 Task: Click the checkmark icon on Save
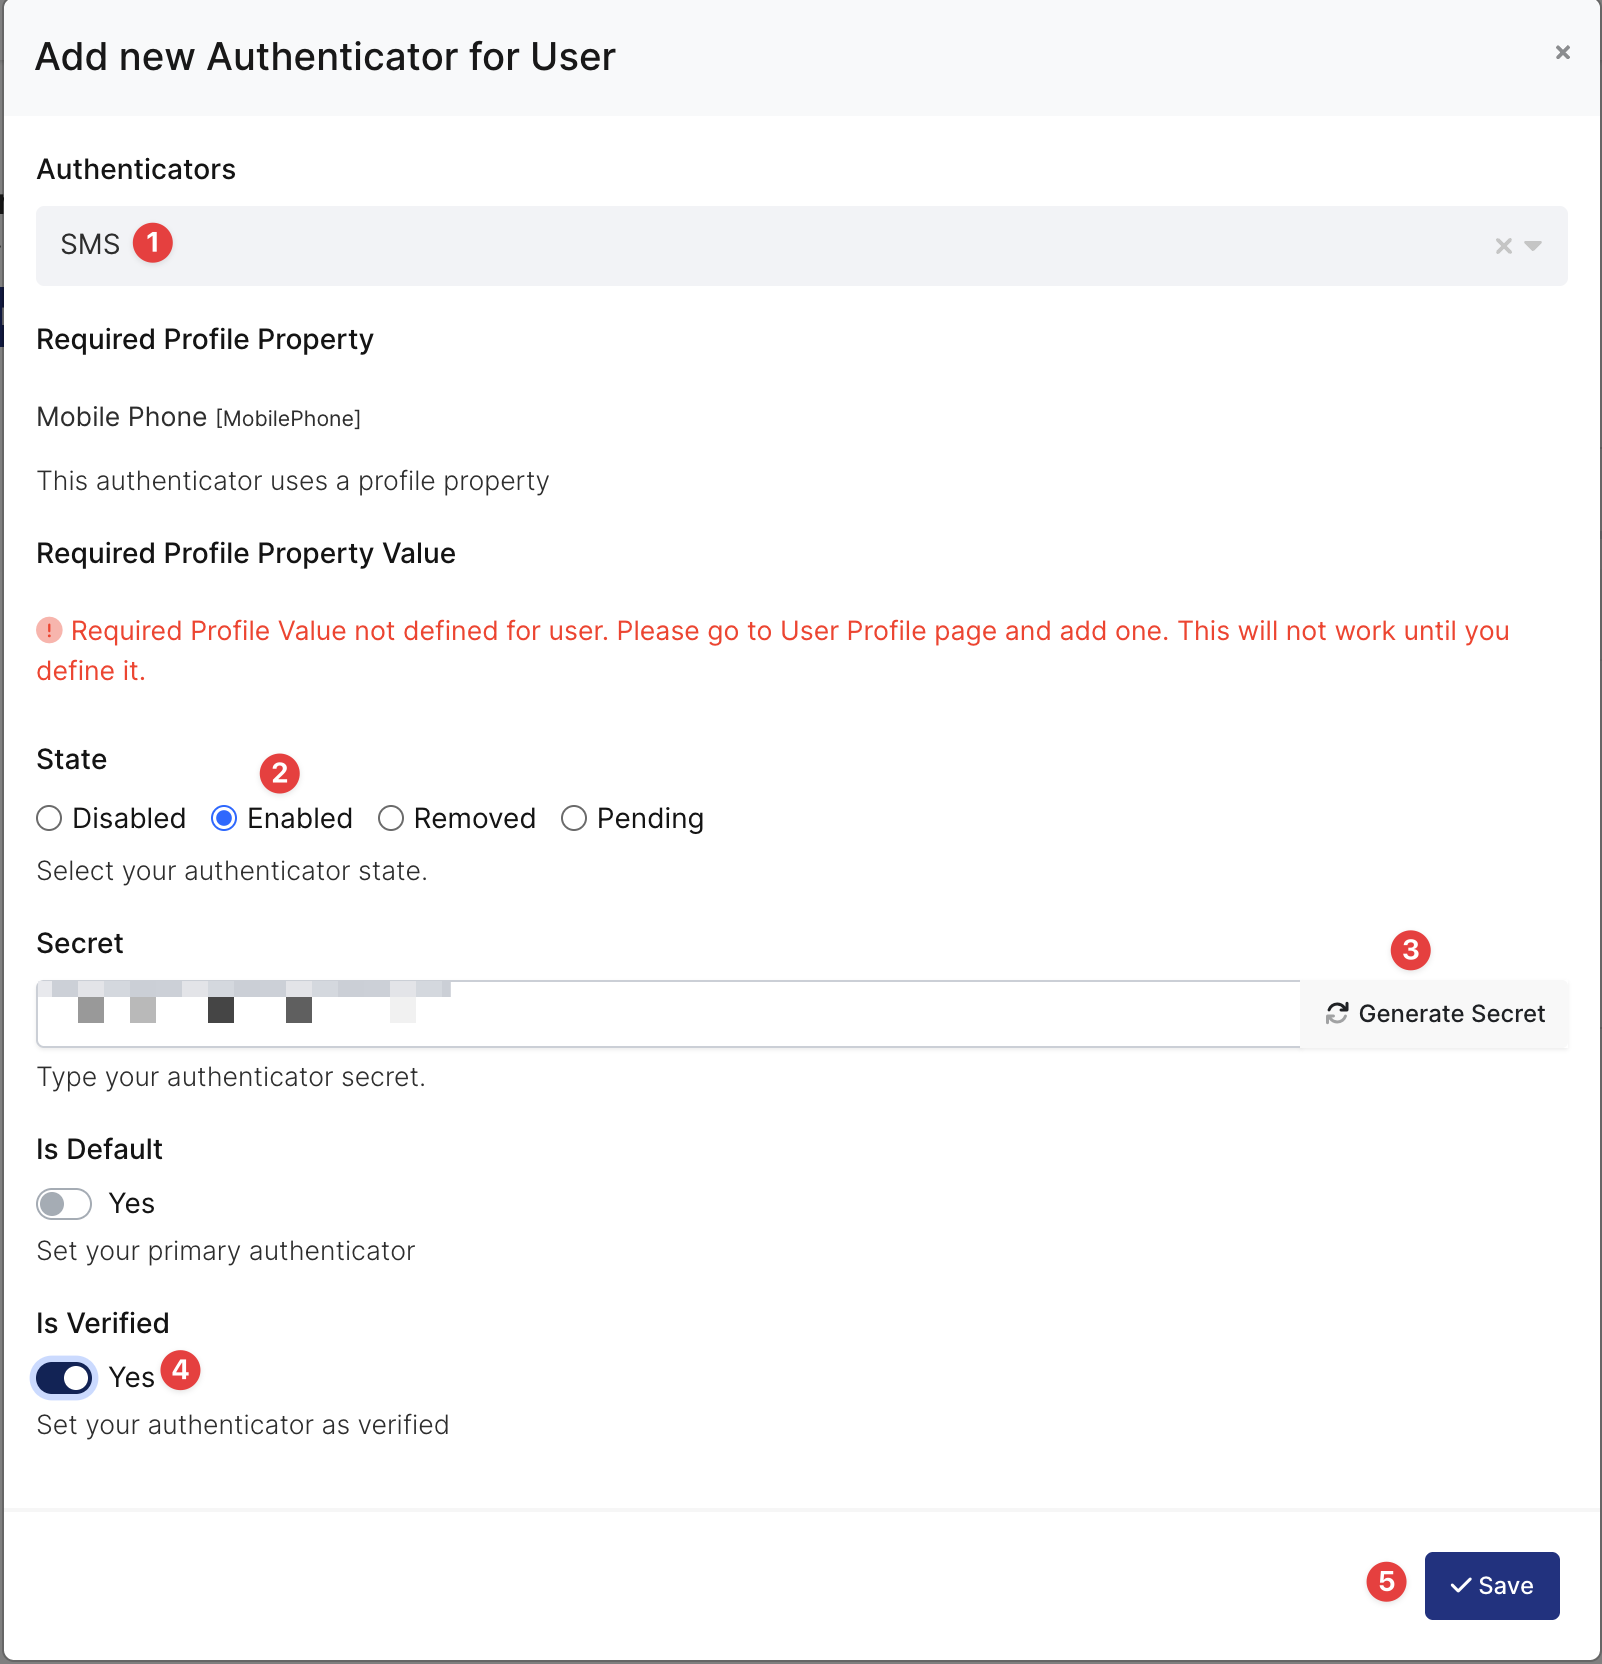pos(1461,1586)
